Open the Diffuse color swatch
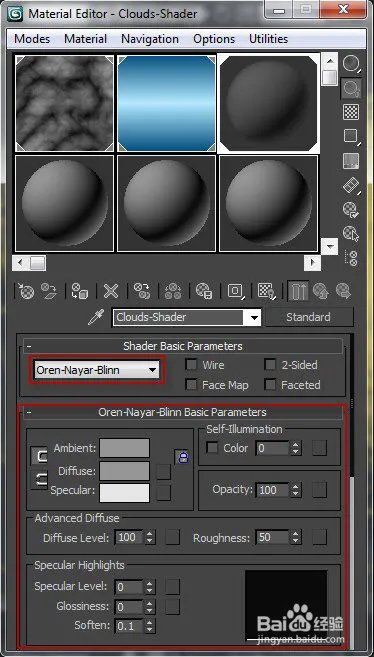 [x=124, y=471]
